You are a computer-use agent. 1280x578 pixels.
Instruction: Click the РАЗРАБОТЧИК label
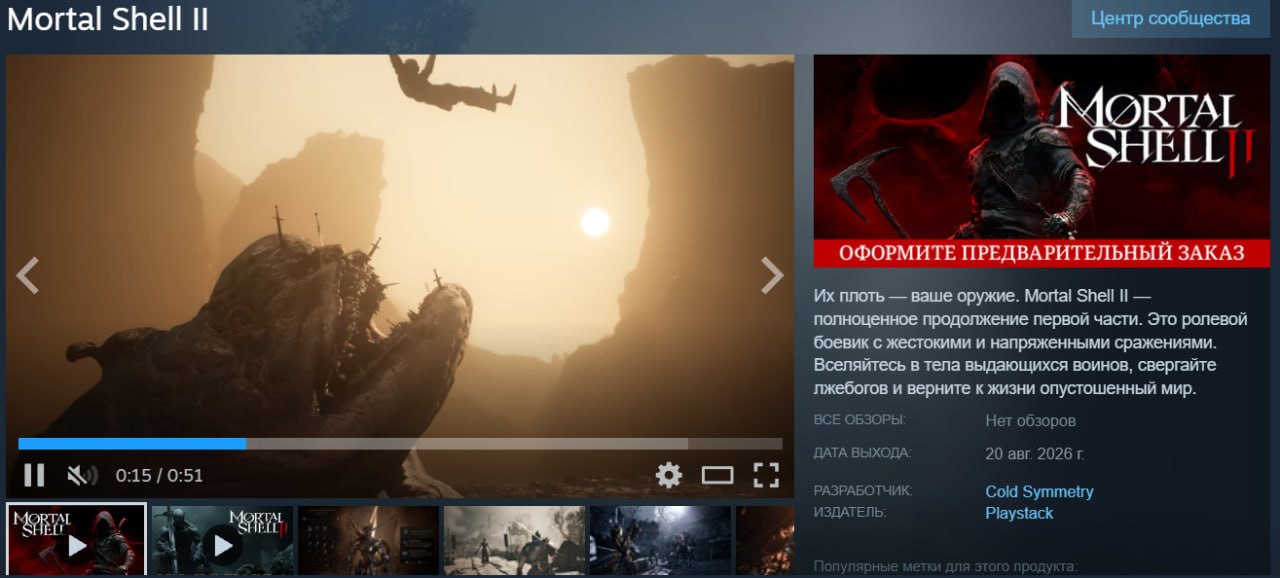(x=863, y=491)
